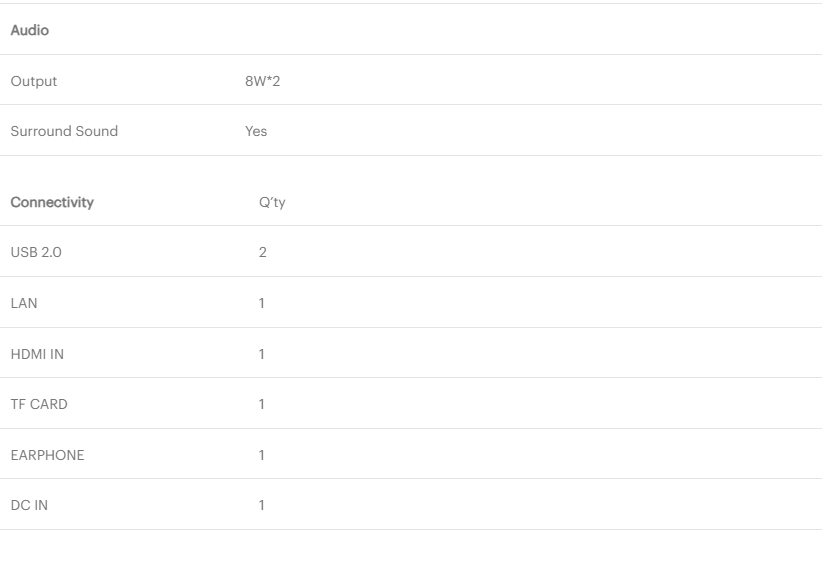Click the DC IN row label
Screen dimensions: 822x563
pos(29,505)
